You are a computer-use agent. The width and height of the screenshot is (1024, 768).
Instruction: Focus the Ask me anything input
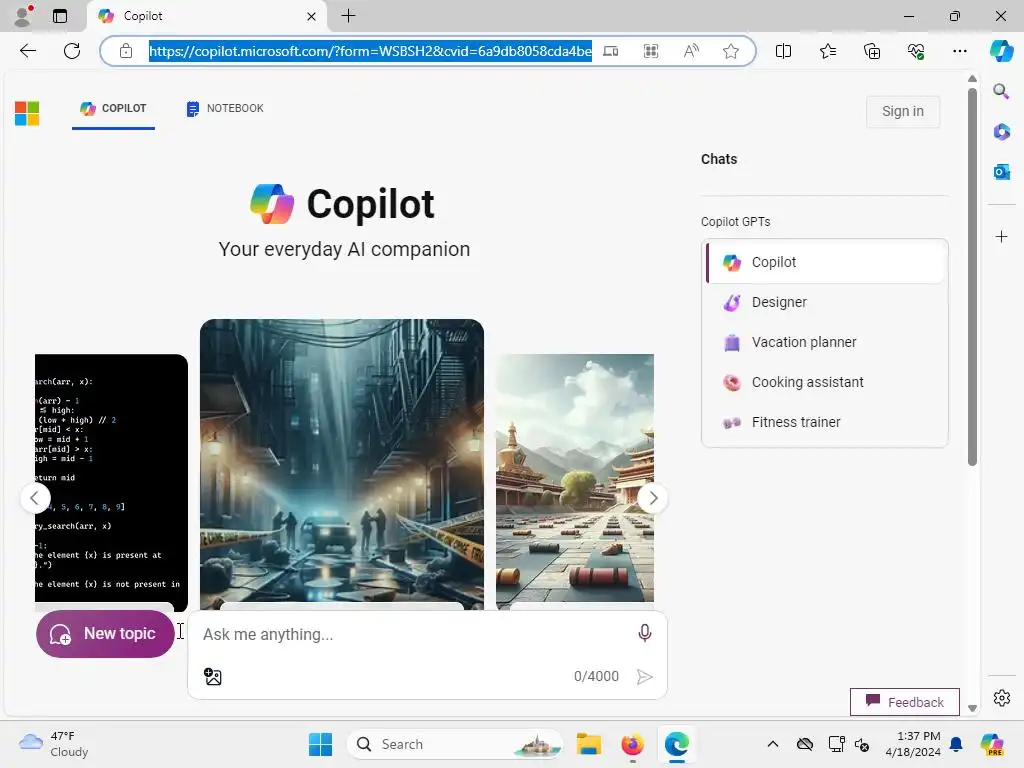click(x=411, y=634)
